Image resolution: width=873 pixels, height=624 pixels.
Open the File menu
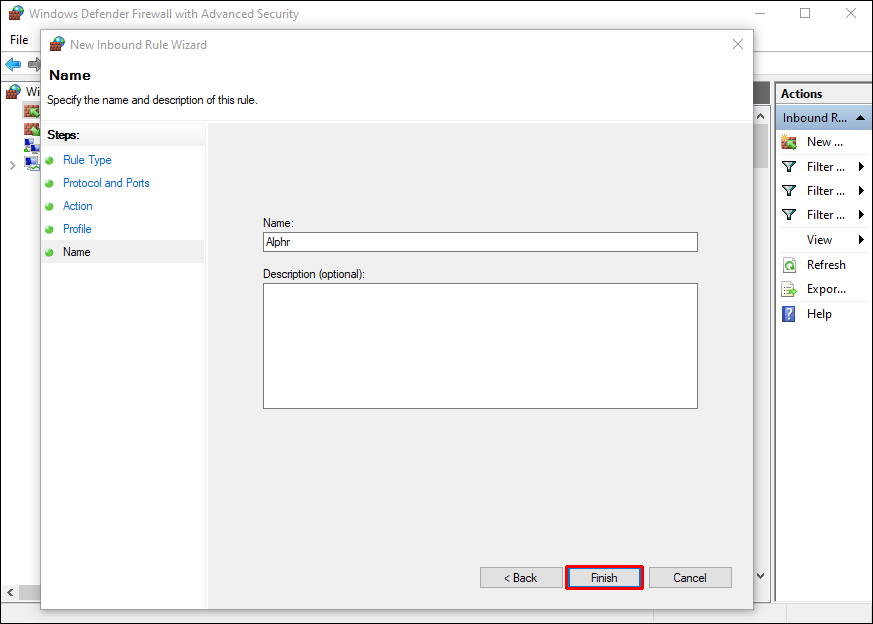pos(19,40)
